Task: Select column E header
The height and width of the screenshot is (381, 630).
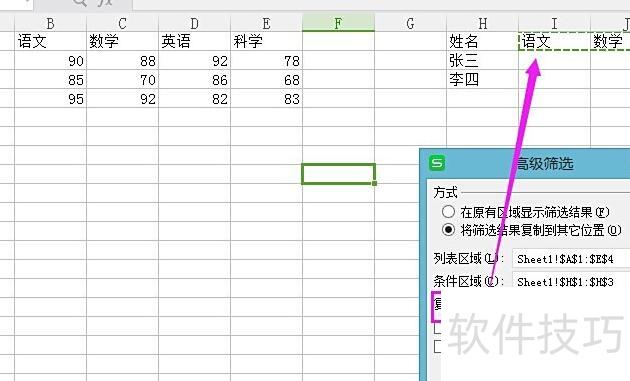Action: point(266,24)
